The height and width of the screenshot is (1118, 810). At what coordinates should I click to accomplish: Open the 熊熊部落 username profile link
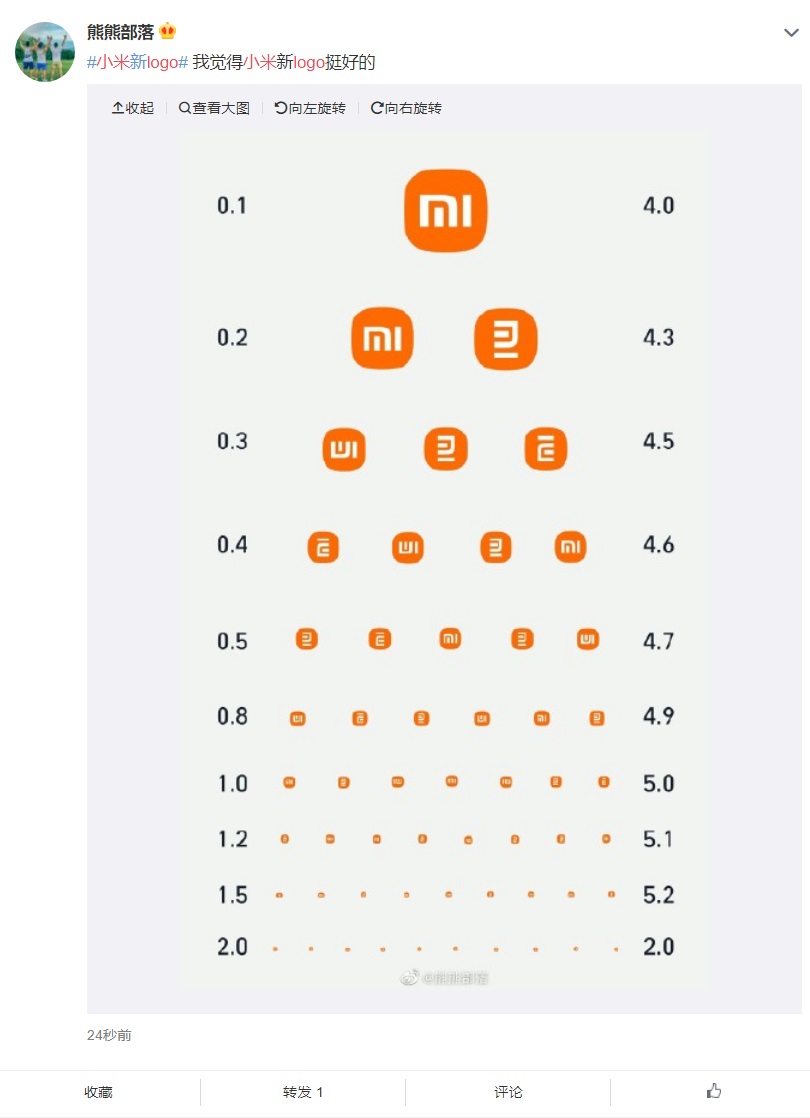pos(121,32)
